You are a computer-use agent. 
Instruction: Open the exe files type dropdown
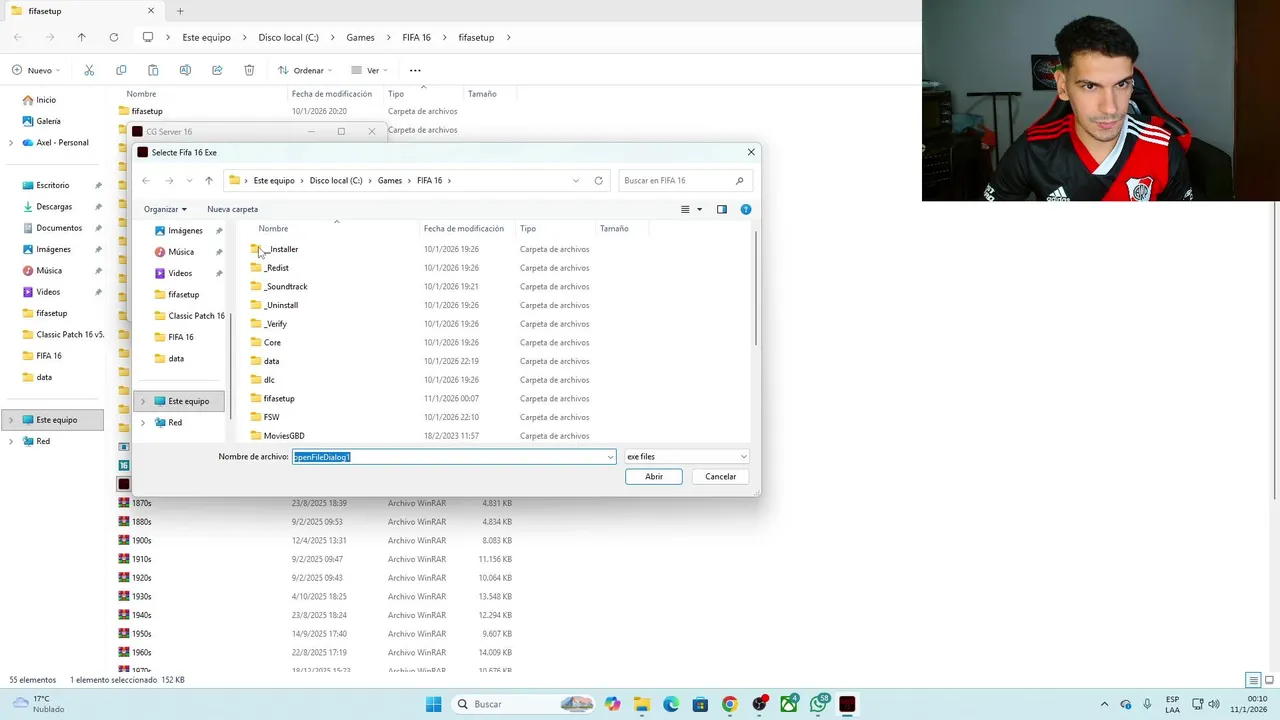tap(686, 457)
